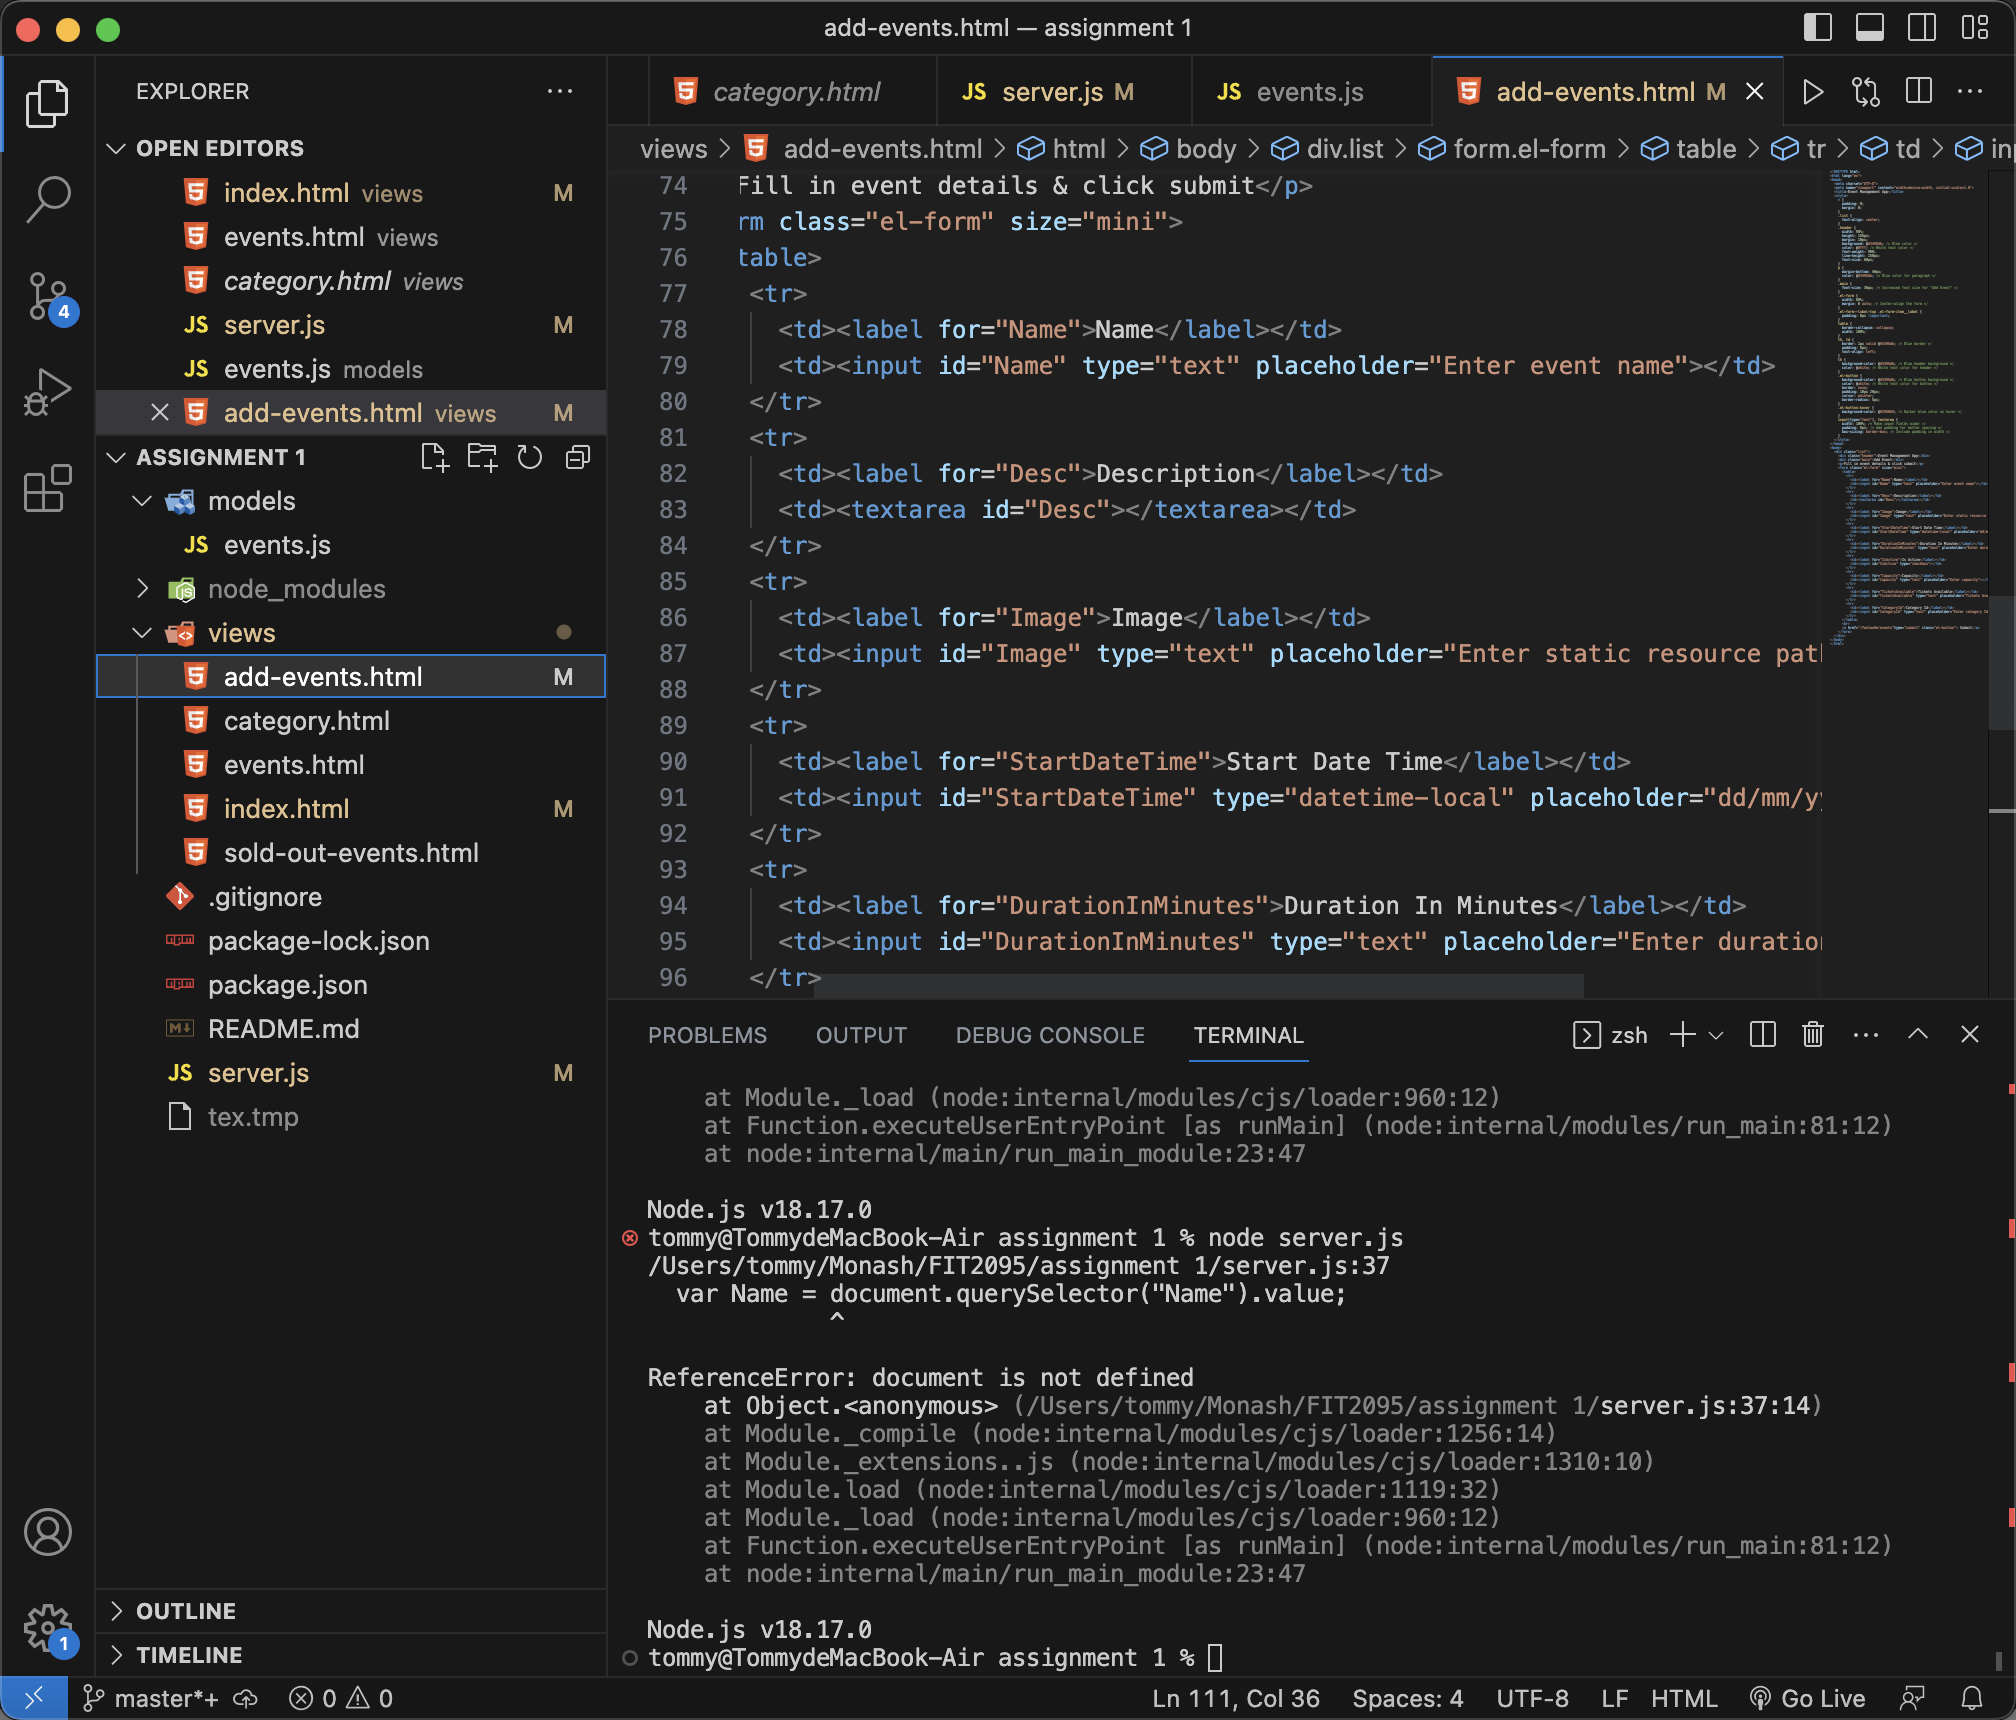Click Ln 111, Col 36 cursor position
The width and height of the screenshot is (2016, 1720).
[x=1236, y=1698]
